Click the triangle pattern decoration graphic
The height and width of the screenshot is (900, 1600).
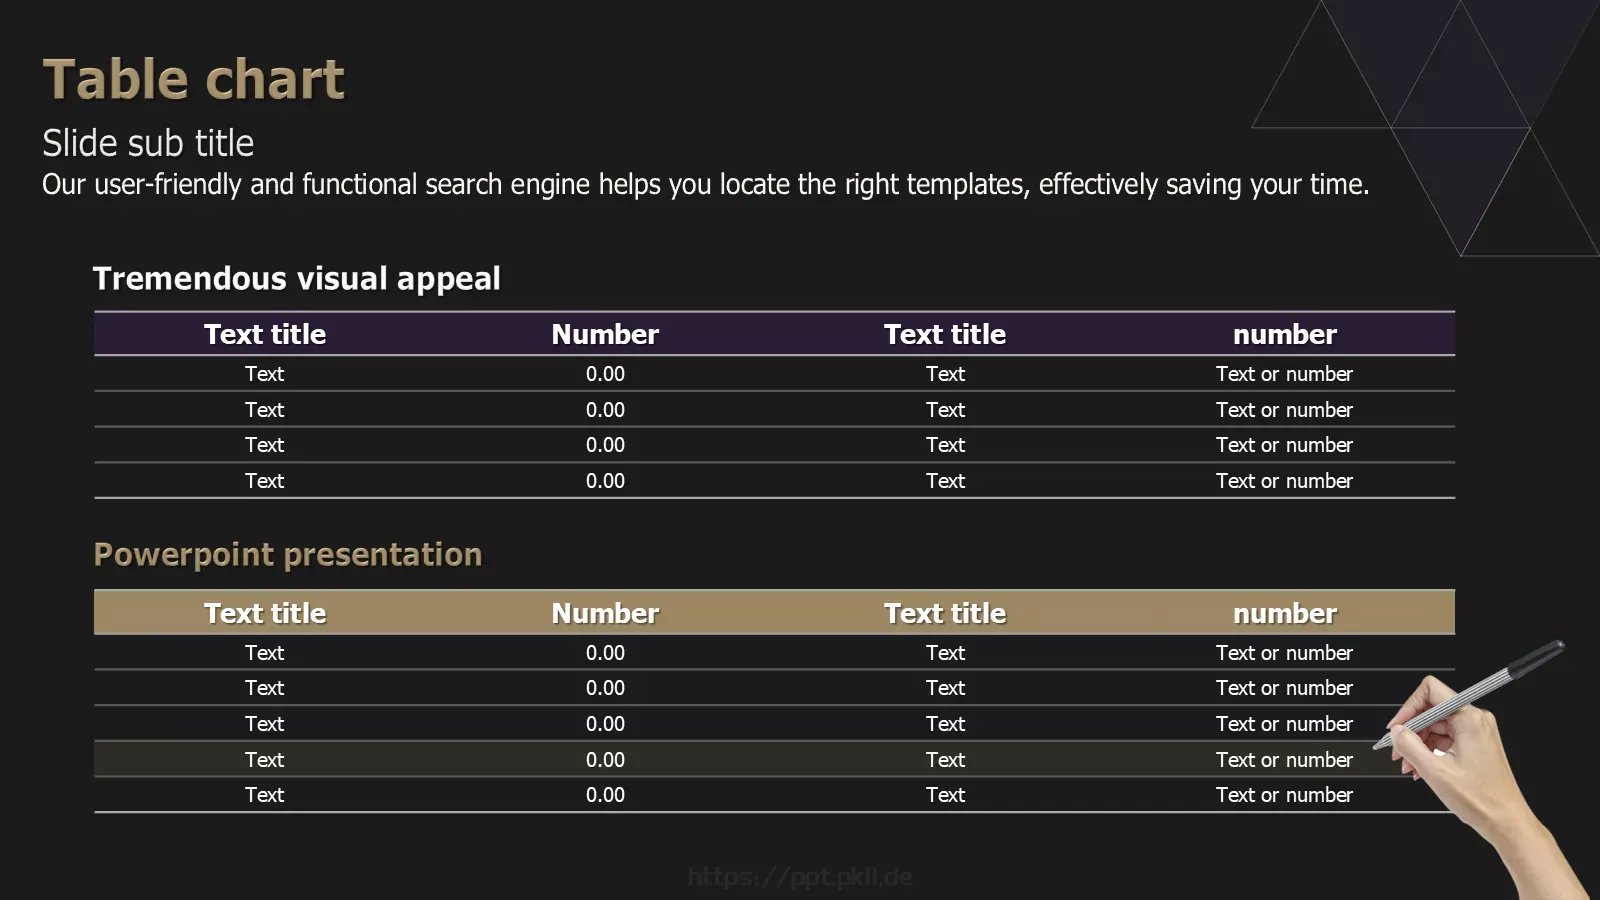1425,128
